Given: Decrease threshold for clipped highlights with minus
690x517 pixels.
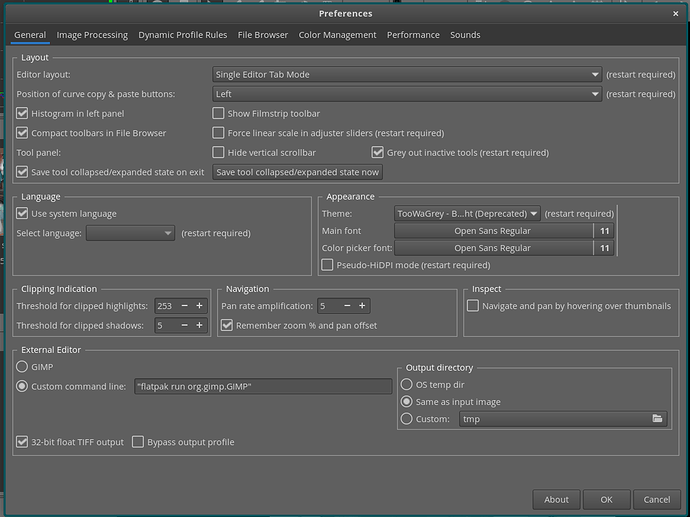Looking at the screenshot, I should pyautogui.click(x=184, y=306).
